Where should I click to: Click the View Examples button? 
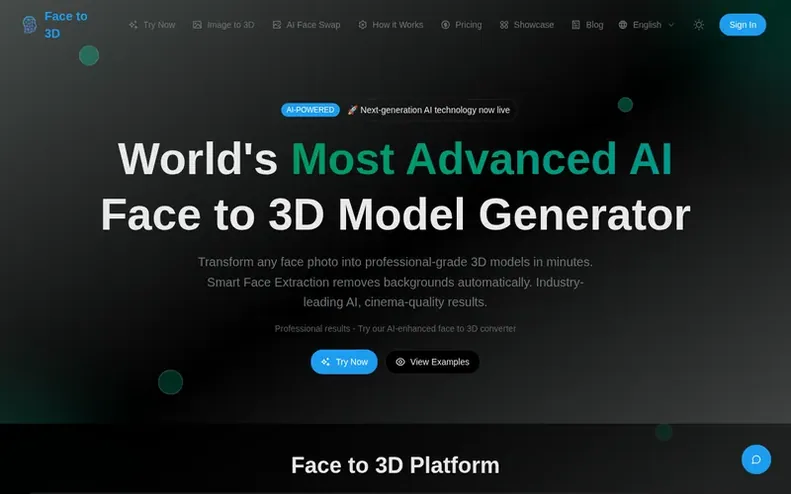(x=432, y=362)
